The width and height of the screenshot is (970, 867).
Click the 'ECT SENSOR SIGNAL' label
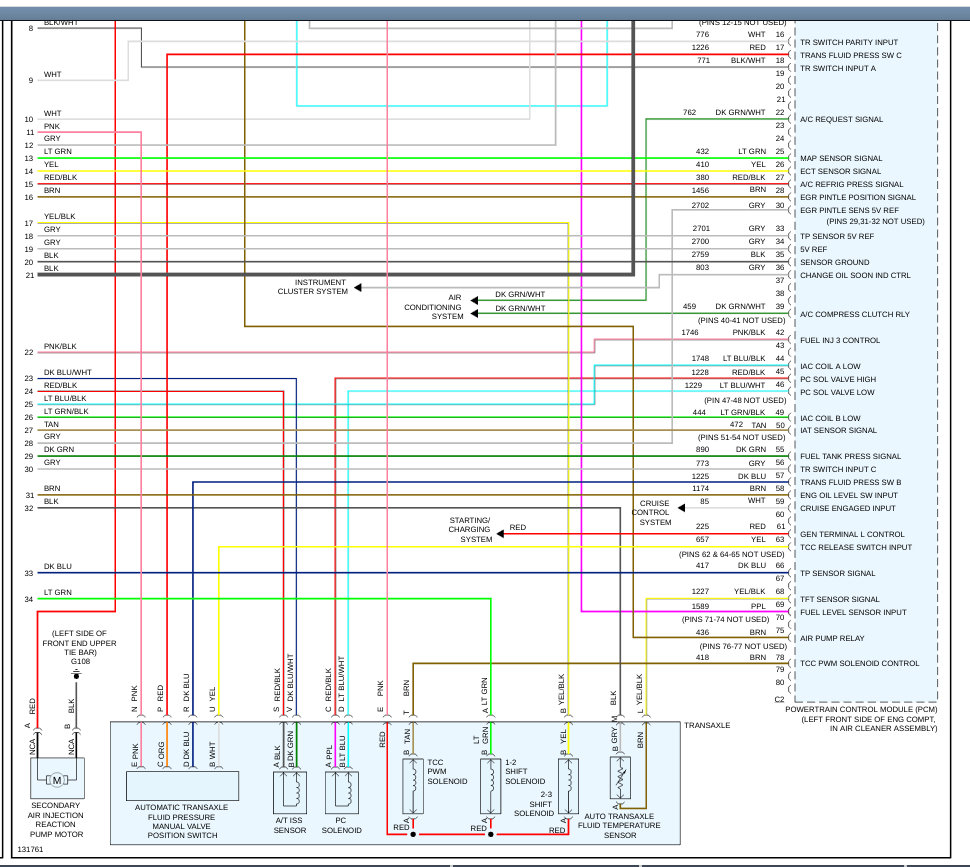(x=840, y=171)
